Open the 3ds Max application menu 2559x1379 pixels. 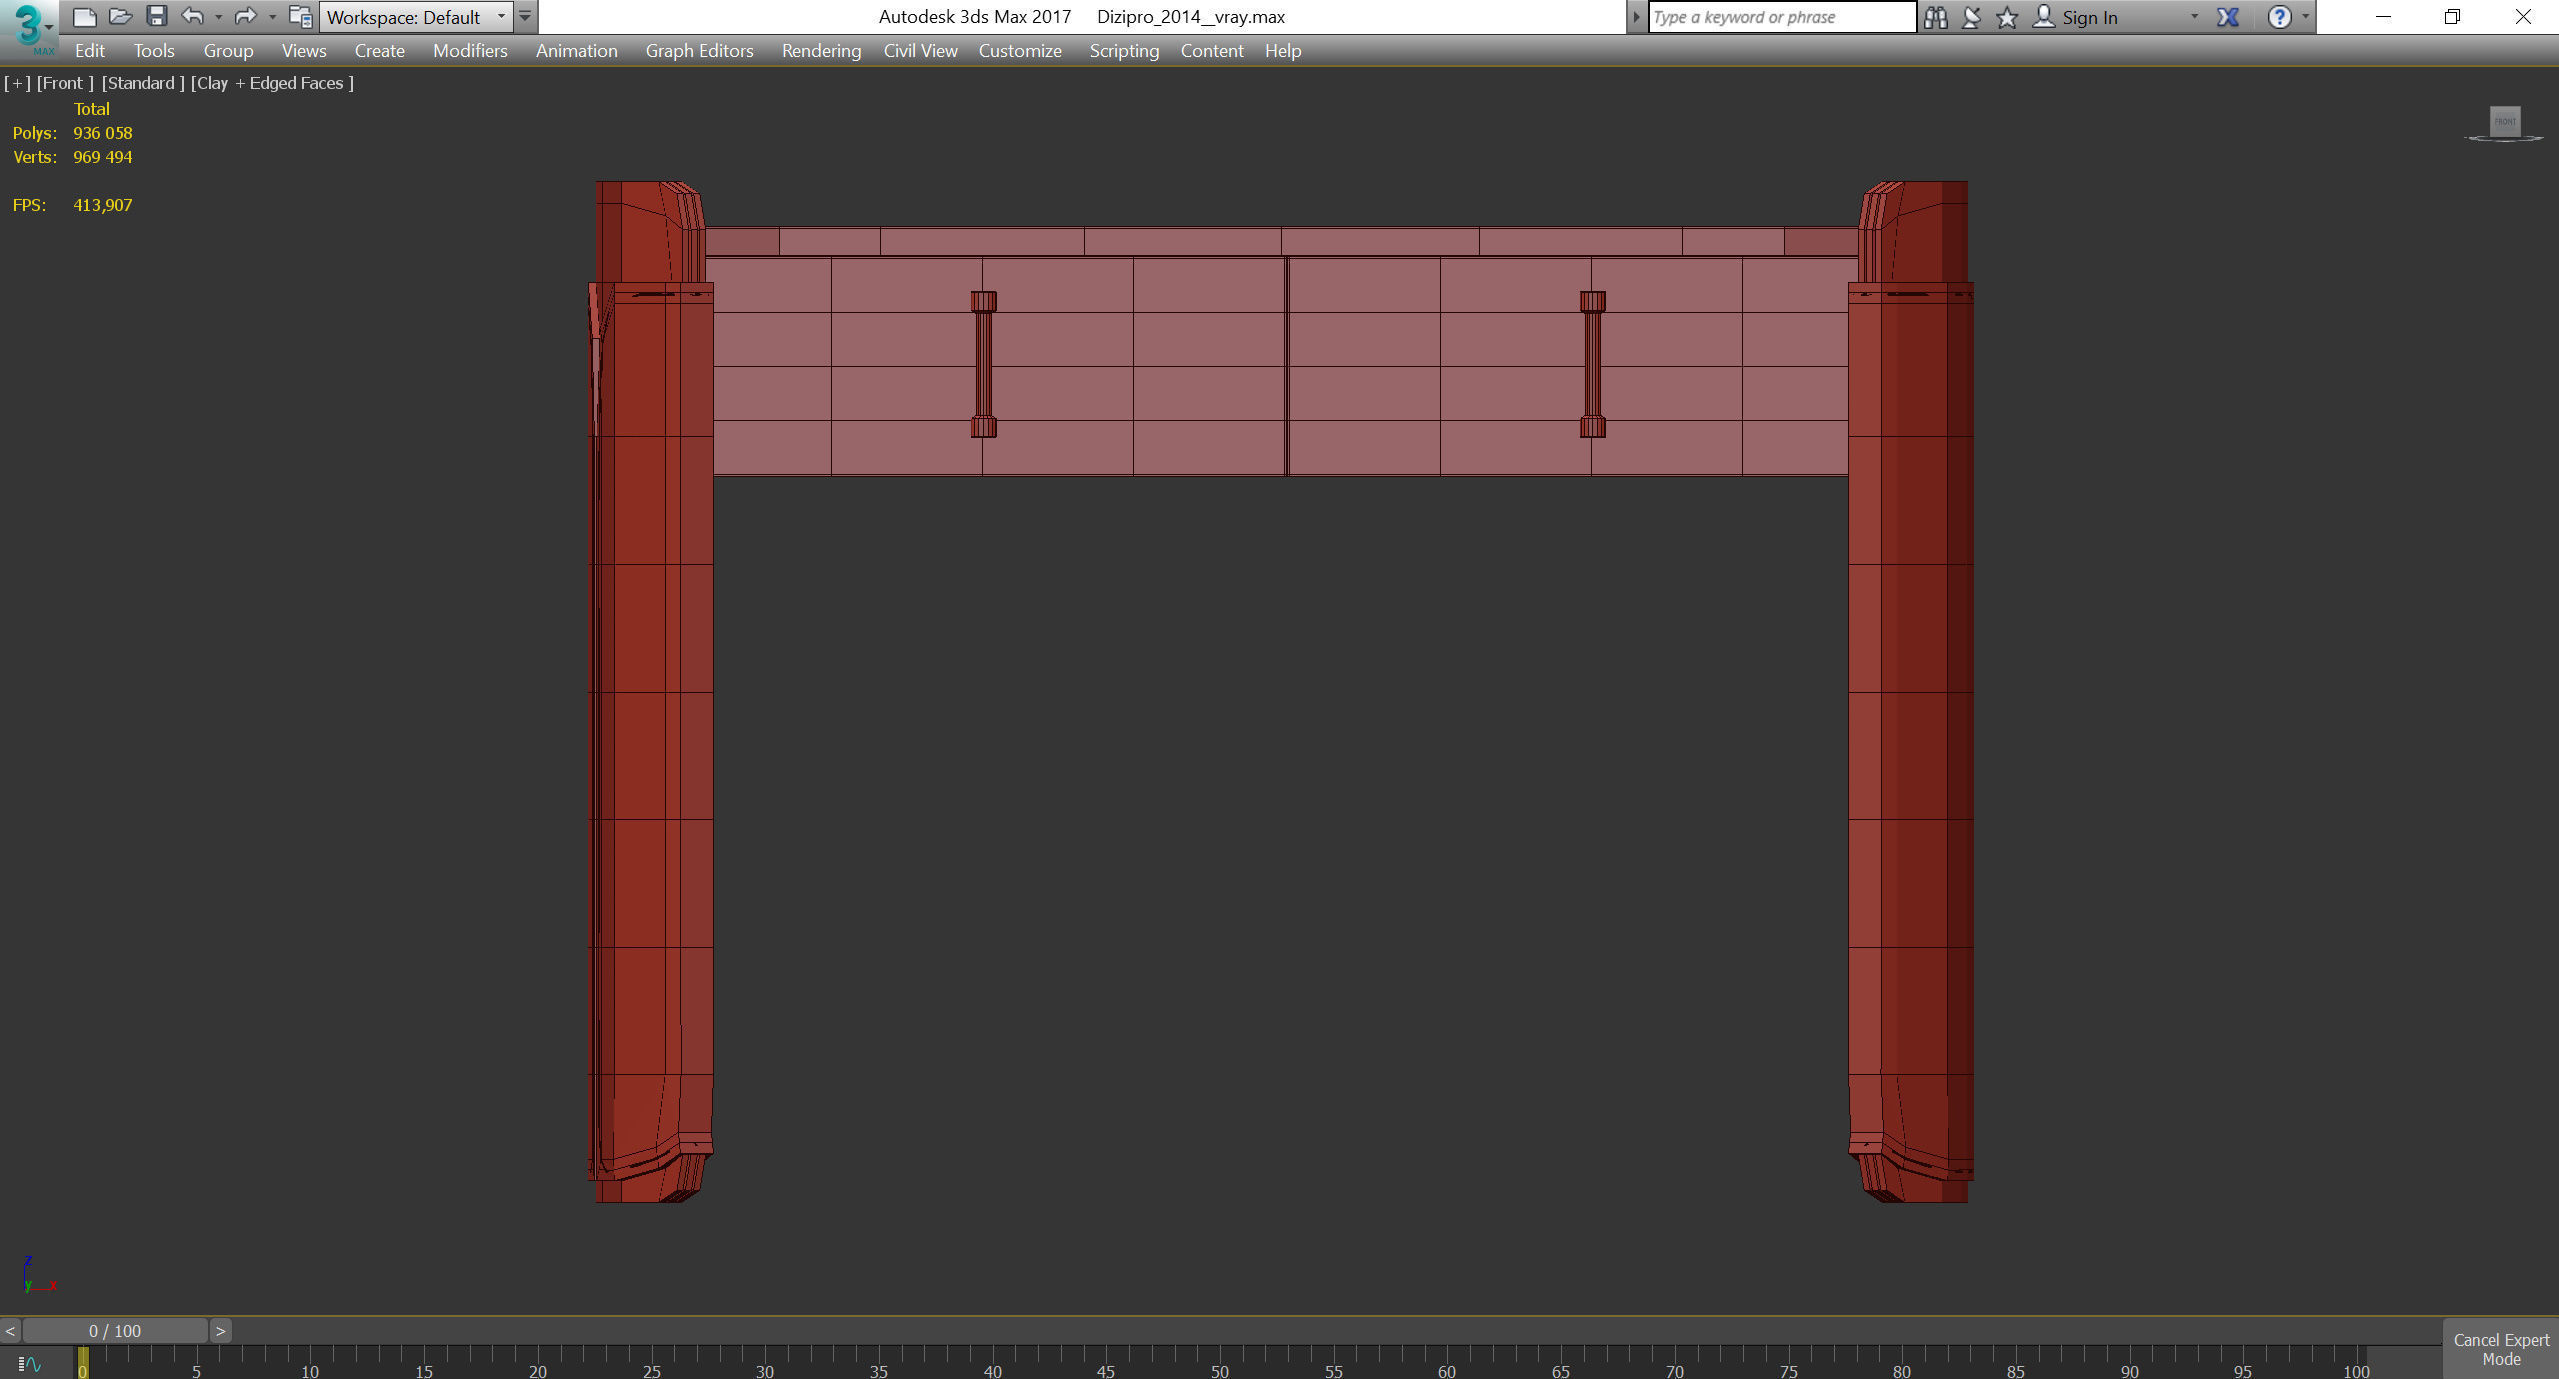point(28,28)
